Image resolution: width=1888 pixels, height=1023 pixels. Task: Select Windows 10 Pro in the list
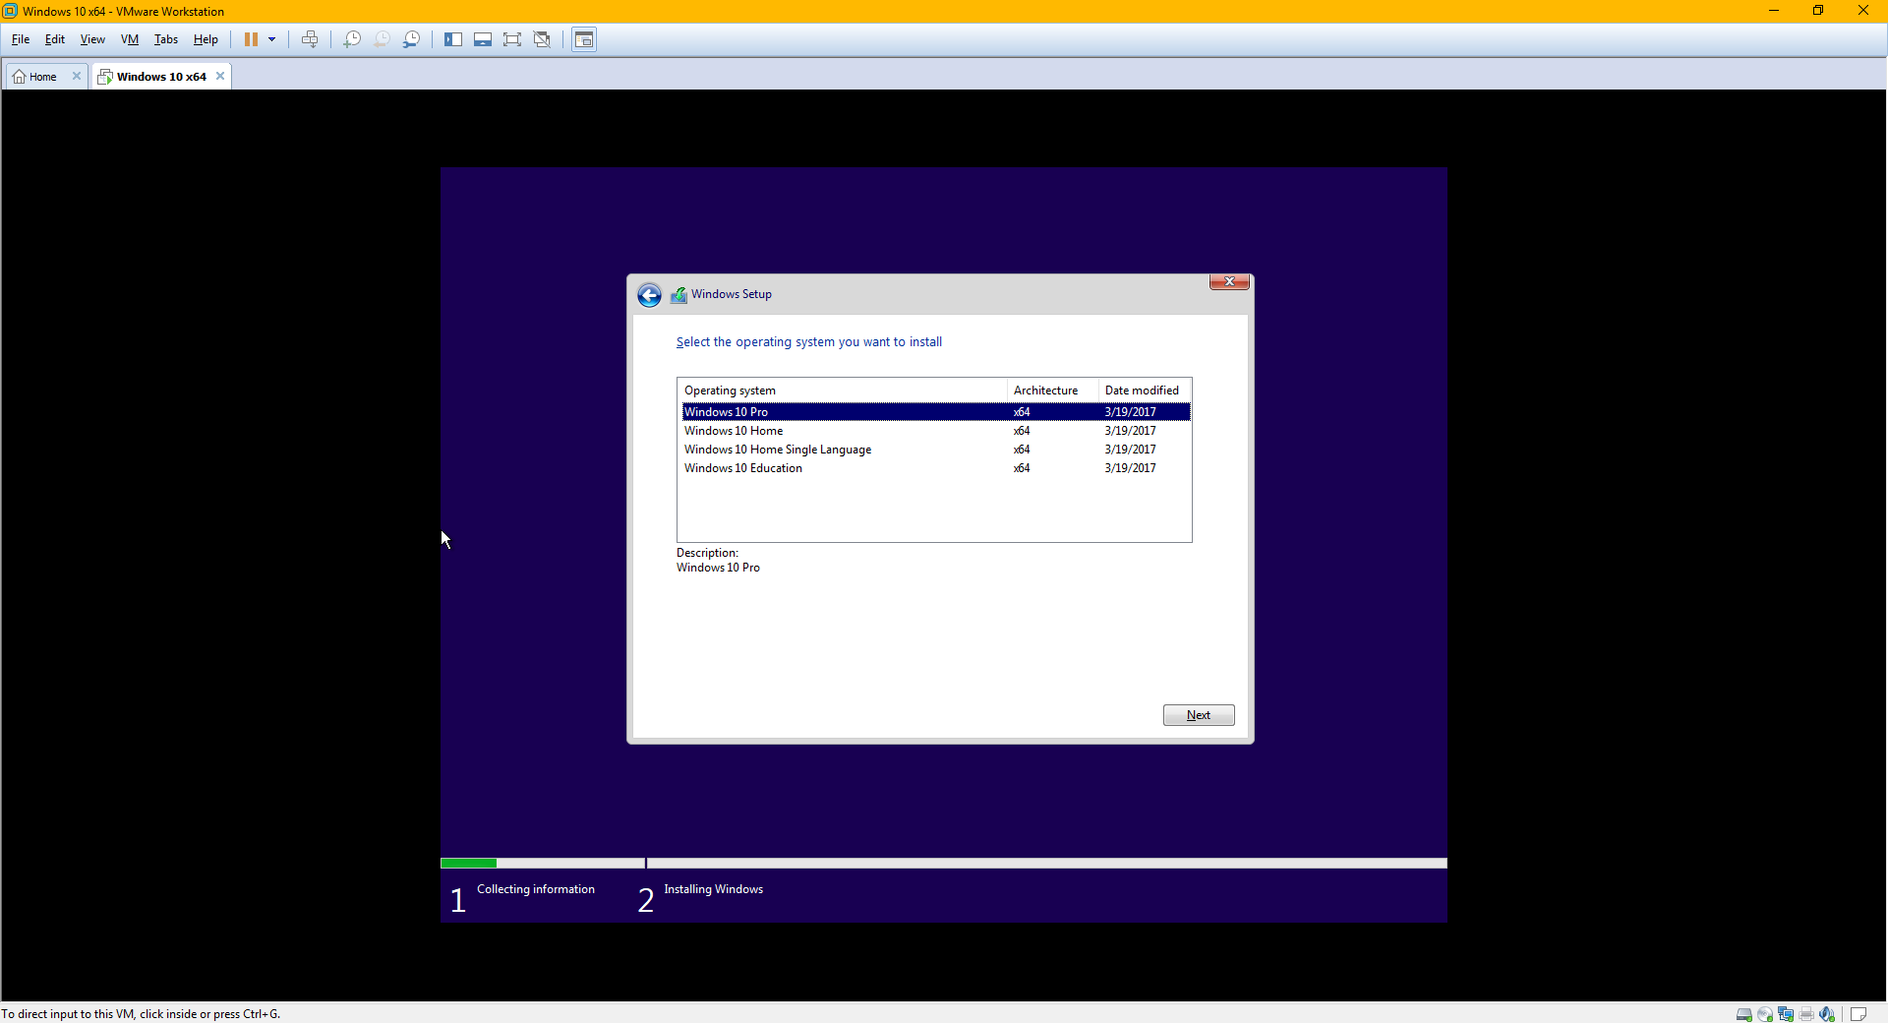[x=936, y=412]
